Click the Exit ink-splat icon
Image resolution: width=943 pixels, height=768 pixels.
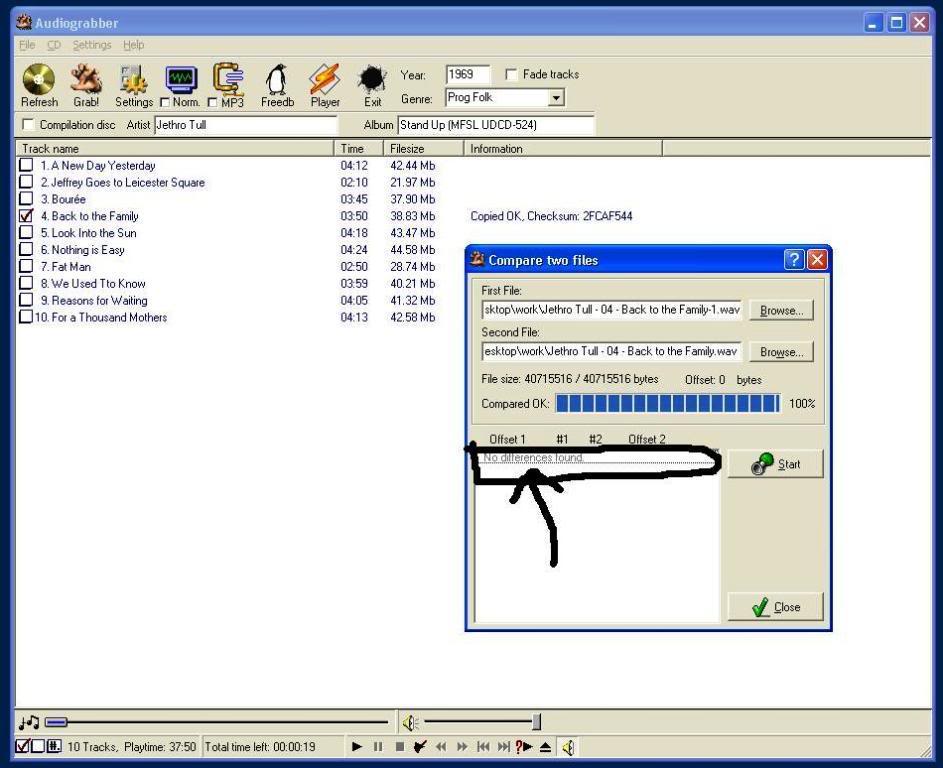click(x=372, y=79)
